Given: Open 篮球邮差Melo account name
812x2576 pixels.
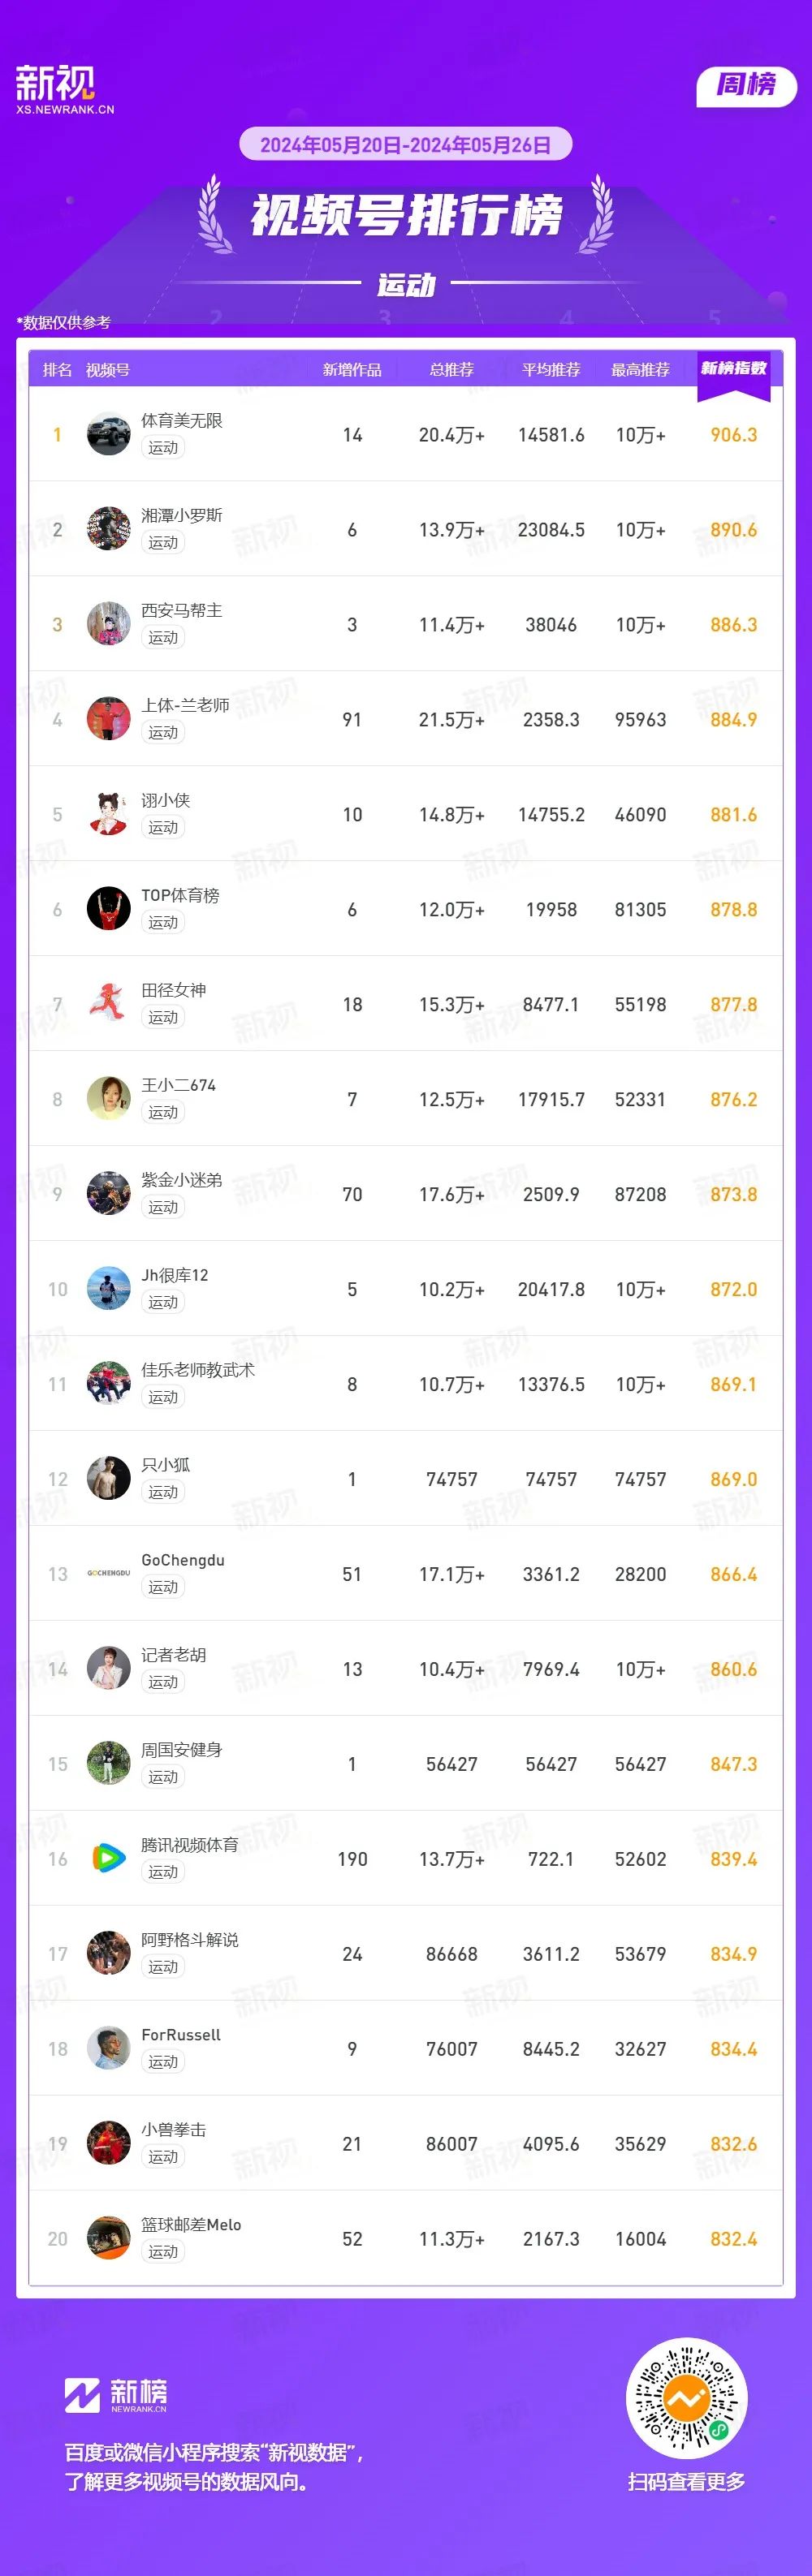Looking at the screenshot, I should tap(191, 2225).
